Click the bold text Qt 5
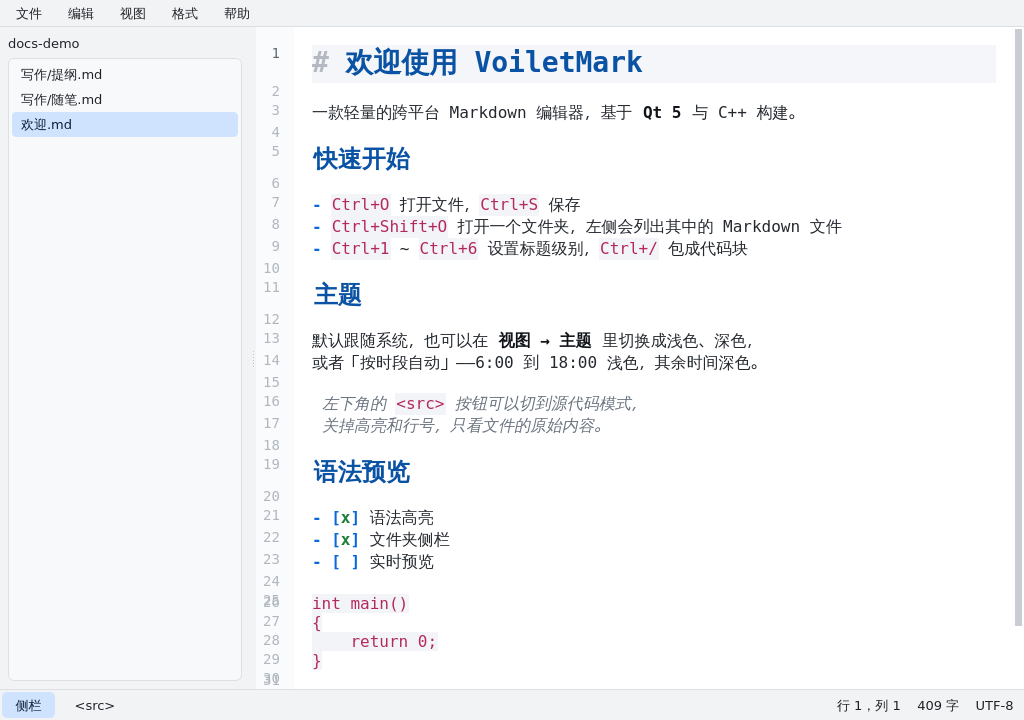The width and height of the screenshot is (1024, 720). click(x=662, y=113)
